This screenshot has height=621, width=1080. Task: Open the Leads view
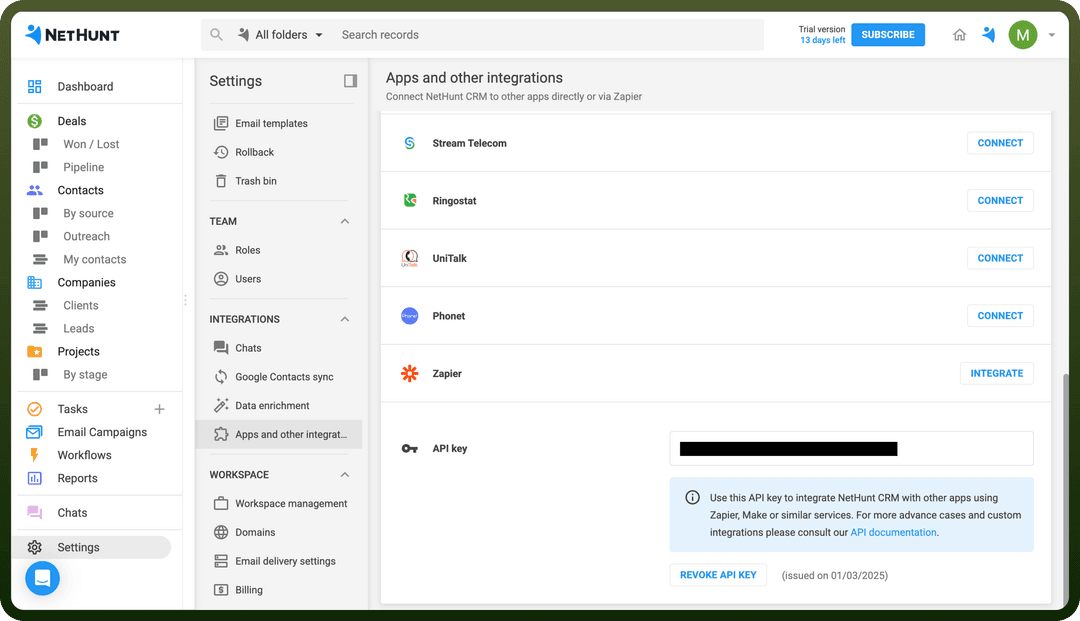point(79,328)
